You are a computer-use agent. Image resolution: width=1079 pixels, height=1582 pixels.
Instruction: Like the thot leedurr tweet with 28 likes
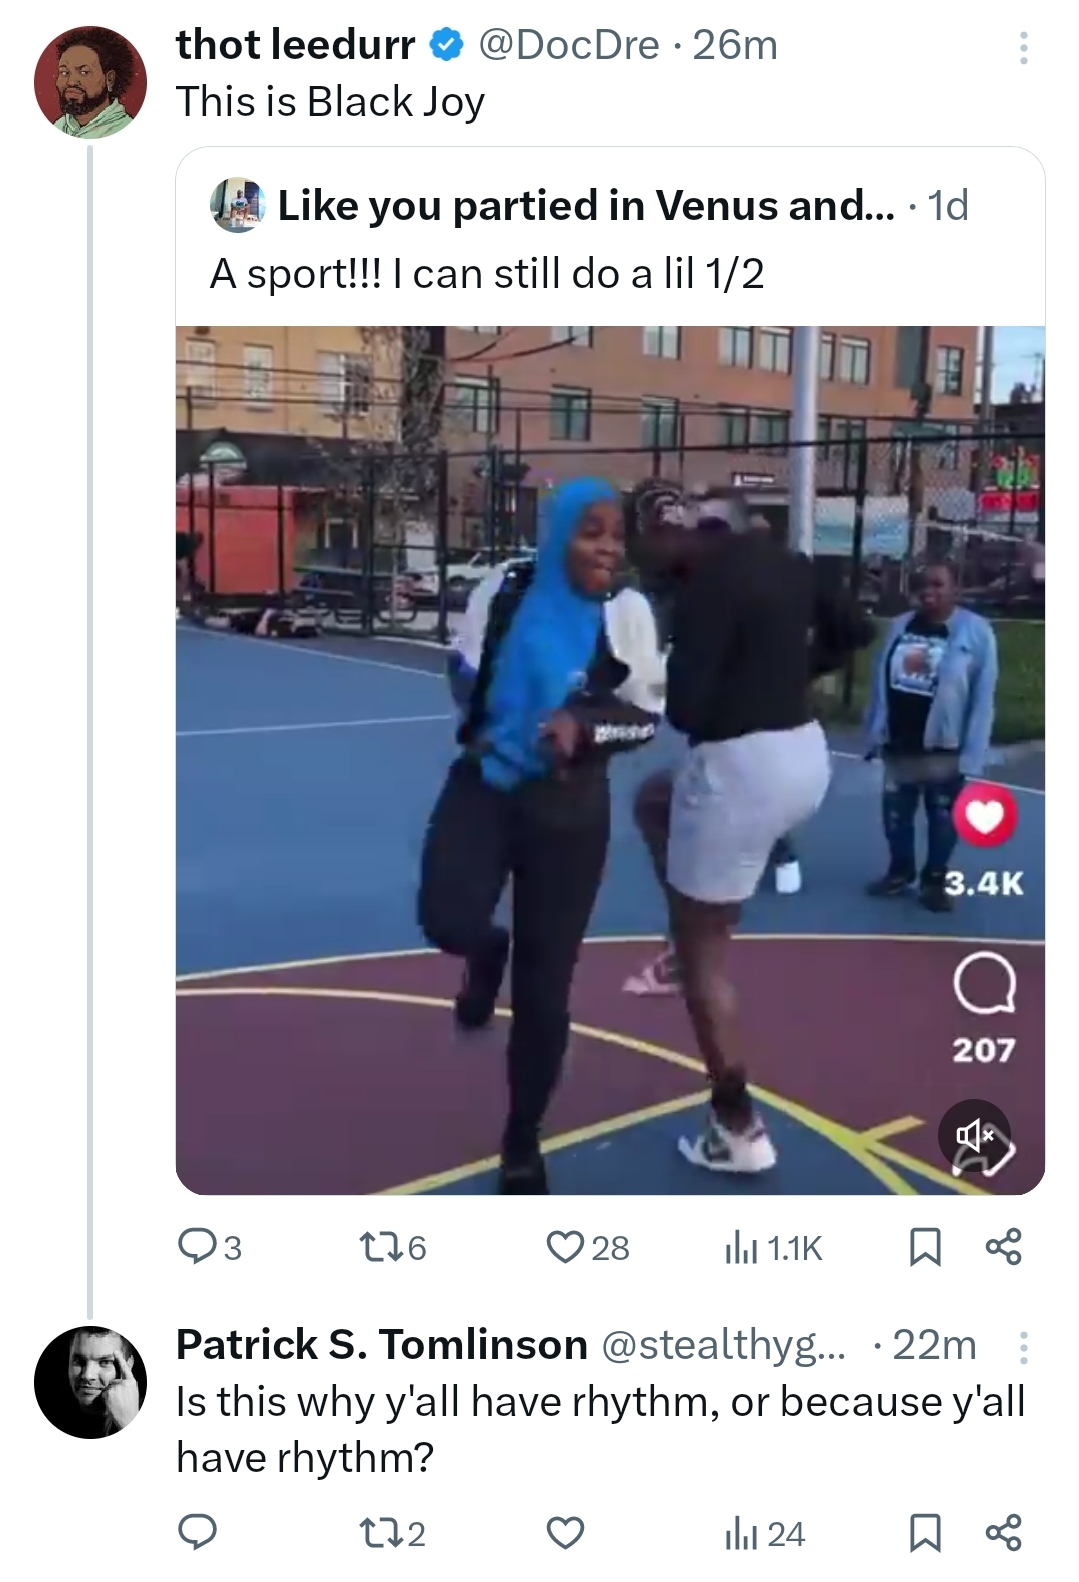588,1247
